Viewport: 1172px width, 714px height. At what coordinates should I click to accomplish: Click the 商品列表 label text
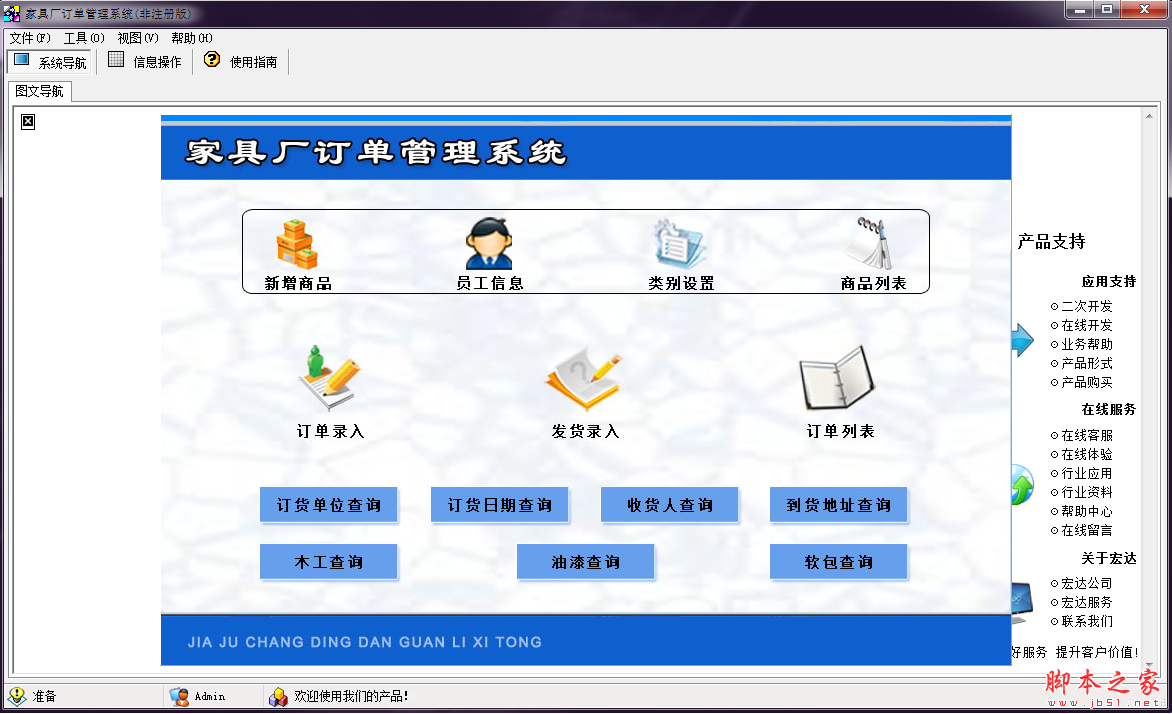(873, 283)
